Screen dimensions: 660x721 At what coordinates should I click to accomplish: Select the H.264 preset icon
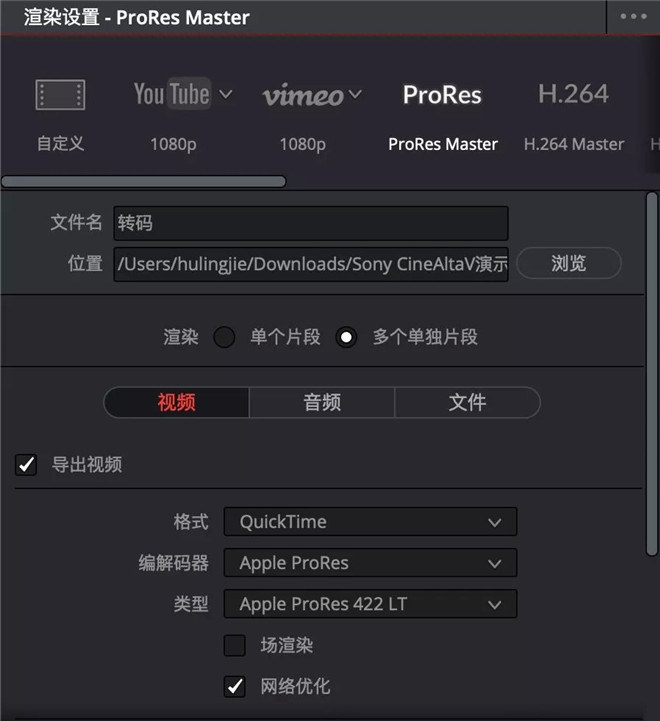point(573,93)
